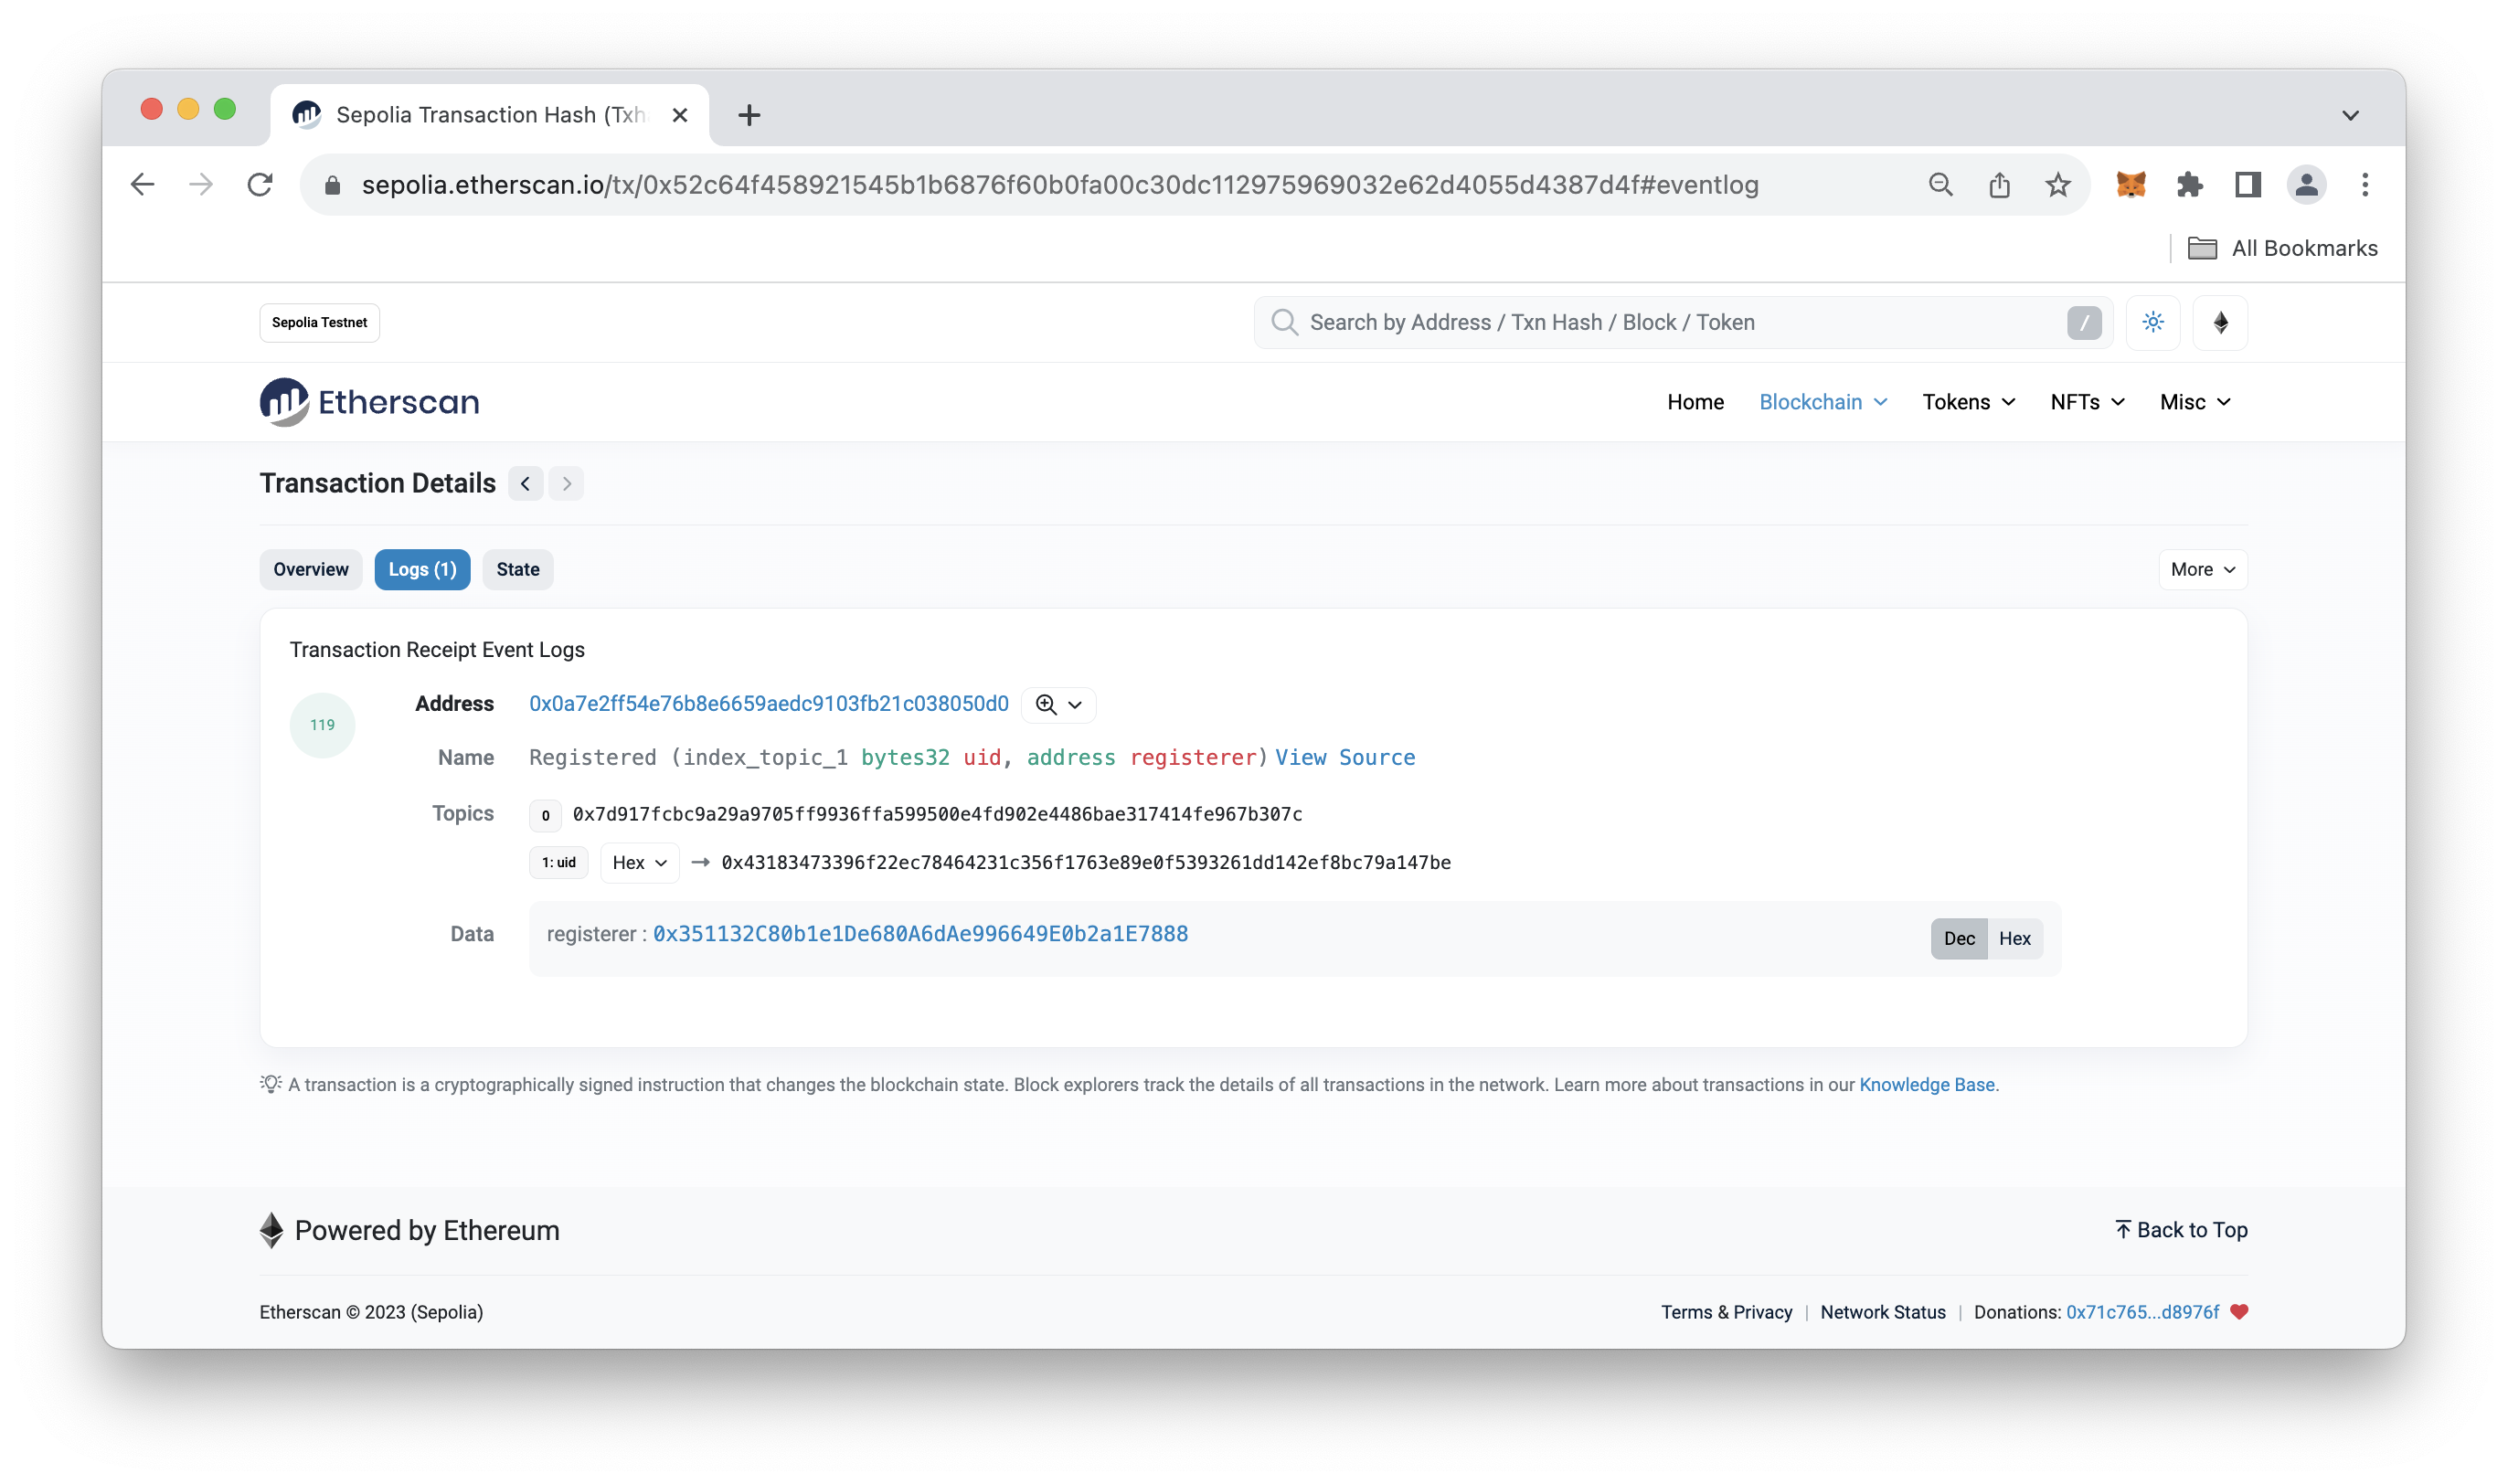The width and height of the screenshot is (2508, 1484).
Task: Reload the page with the refresh icon
Action: 260,184
